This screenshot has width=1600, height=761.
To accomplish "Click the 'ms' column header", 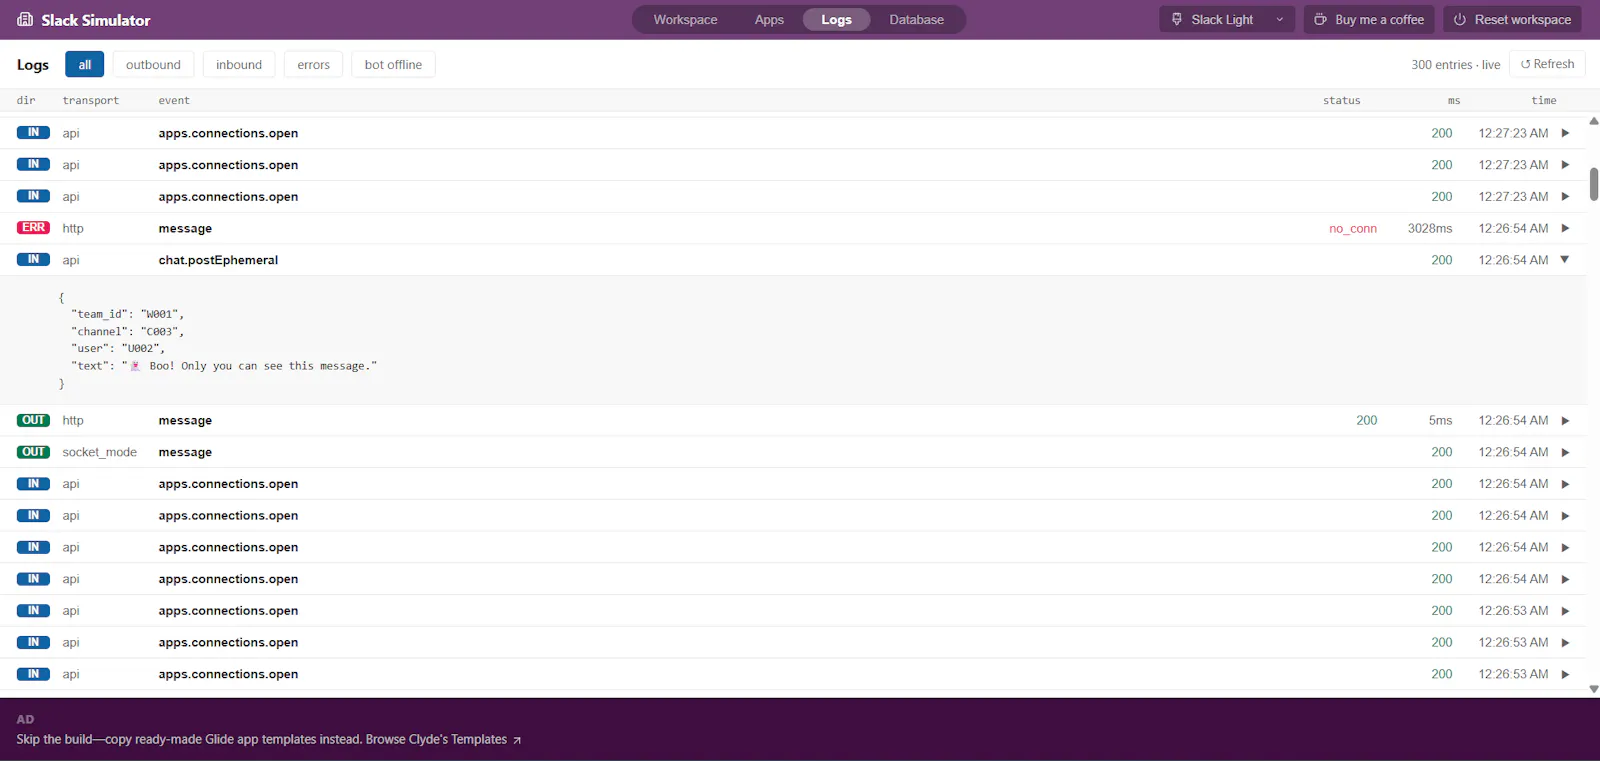I will pyautogui.click(x=1454, y=100).
